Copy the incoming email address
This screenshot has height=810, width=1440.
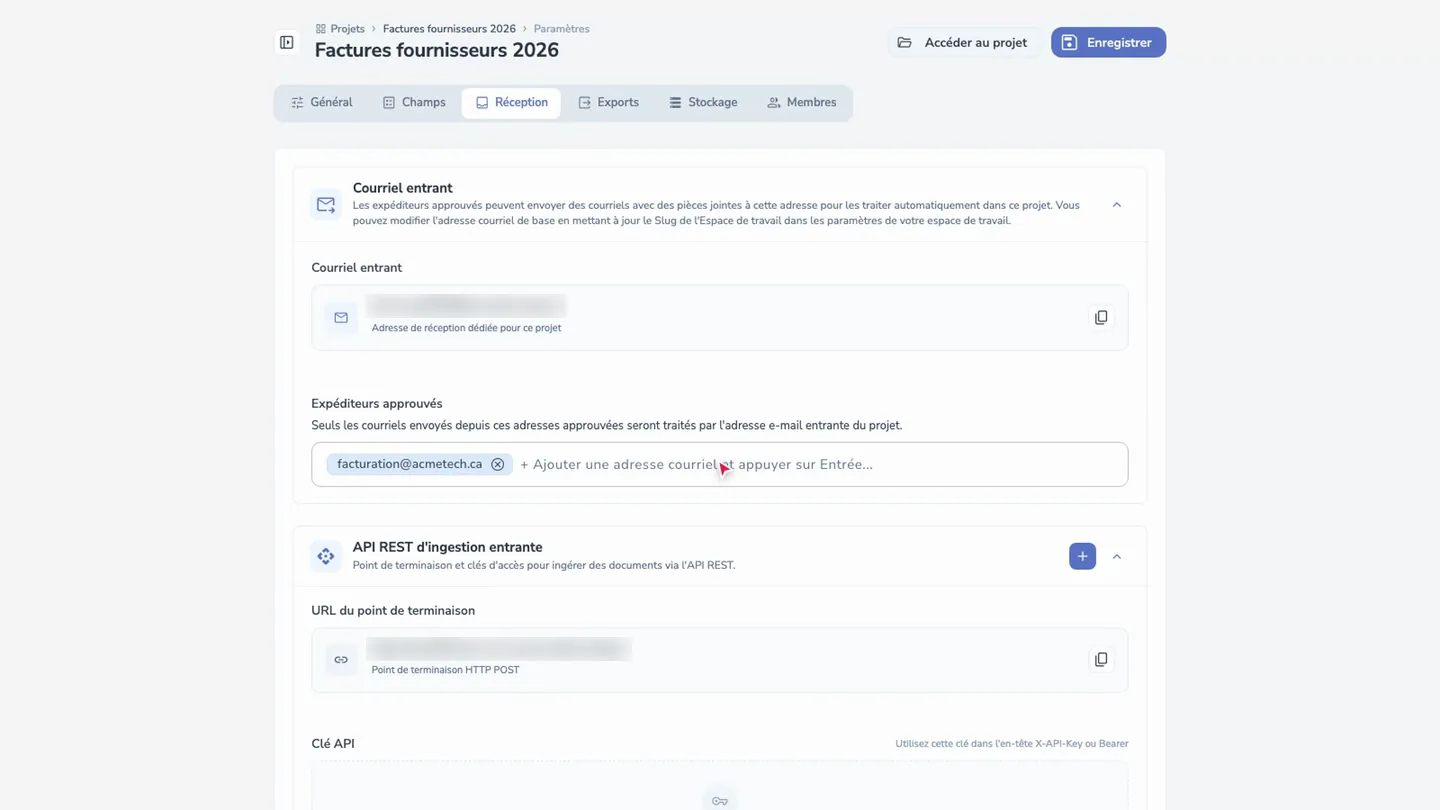click(1101, 318)
